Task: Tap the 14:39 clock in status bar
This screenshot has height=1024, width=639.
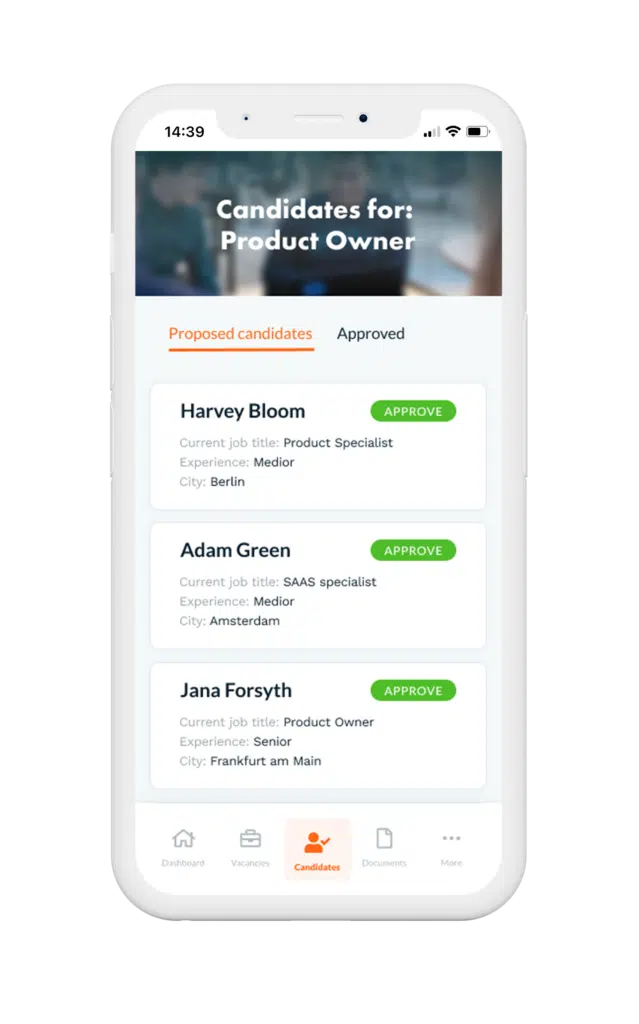Action: click(x=184, y=132)
